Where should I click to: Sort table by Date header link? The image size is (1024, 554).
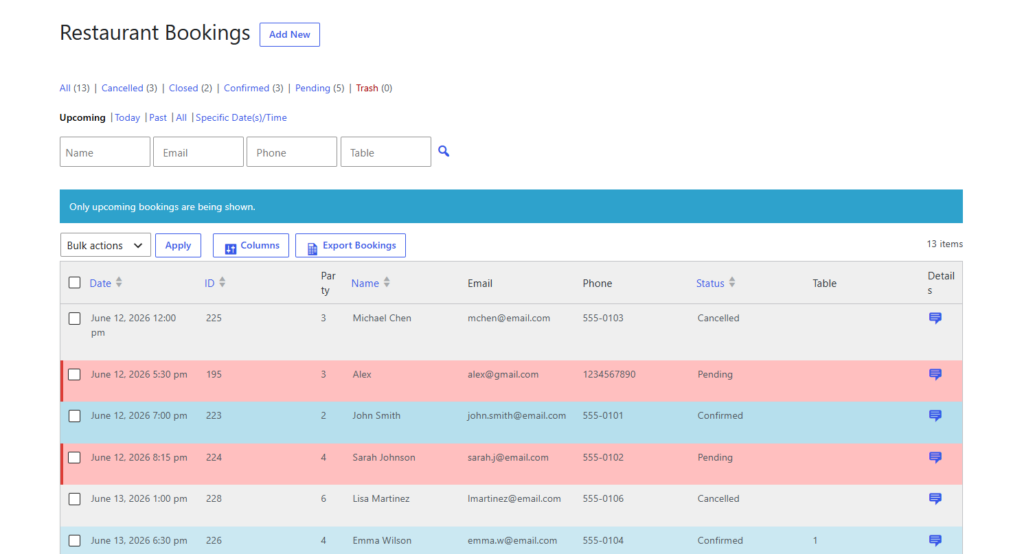(100, 283)
